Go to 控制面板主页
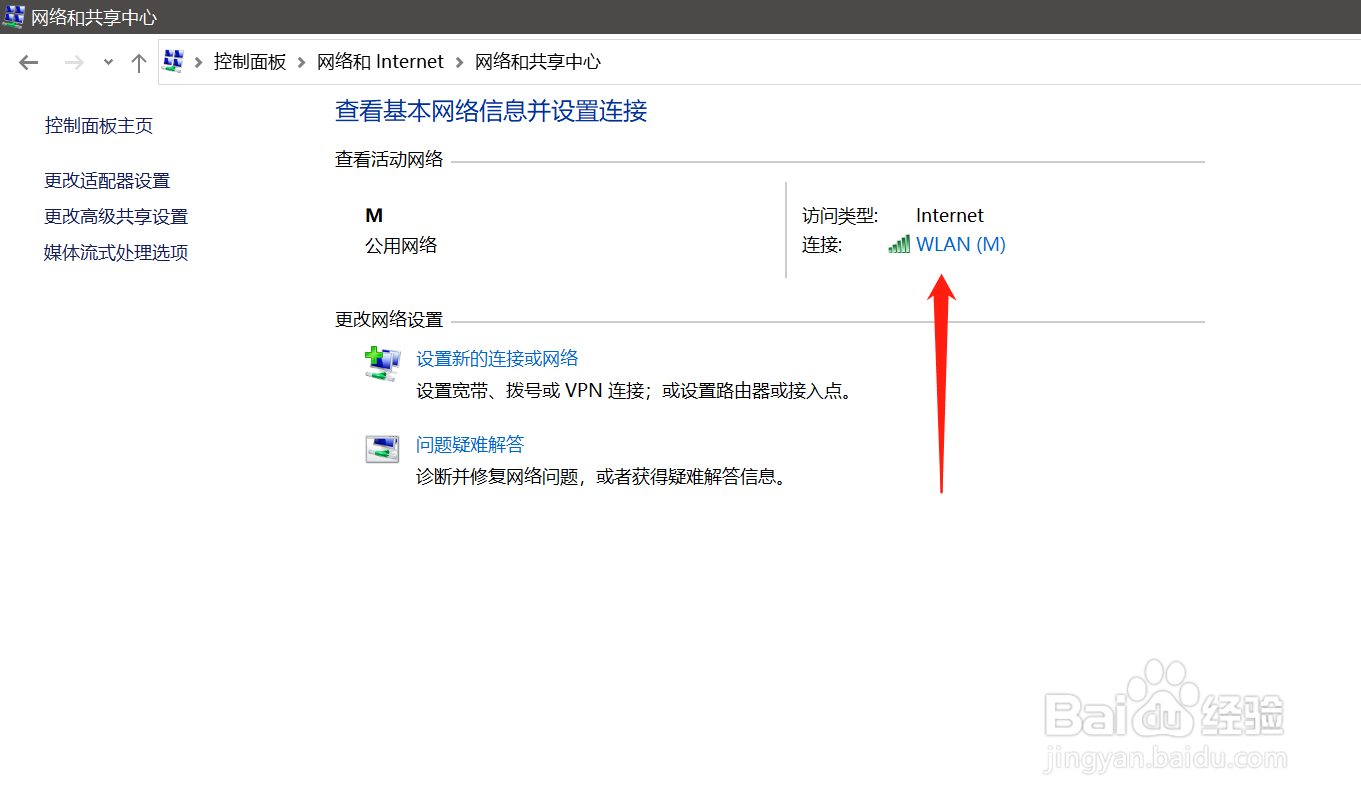 tap(98, 124)
